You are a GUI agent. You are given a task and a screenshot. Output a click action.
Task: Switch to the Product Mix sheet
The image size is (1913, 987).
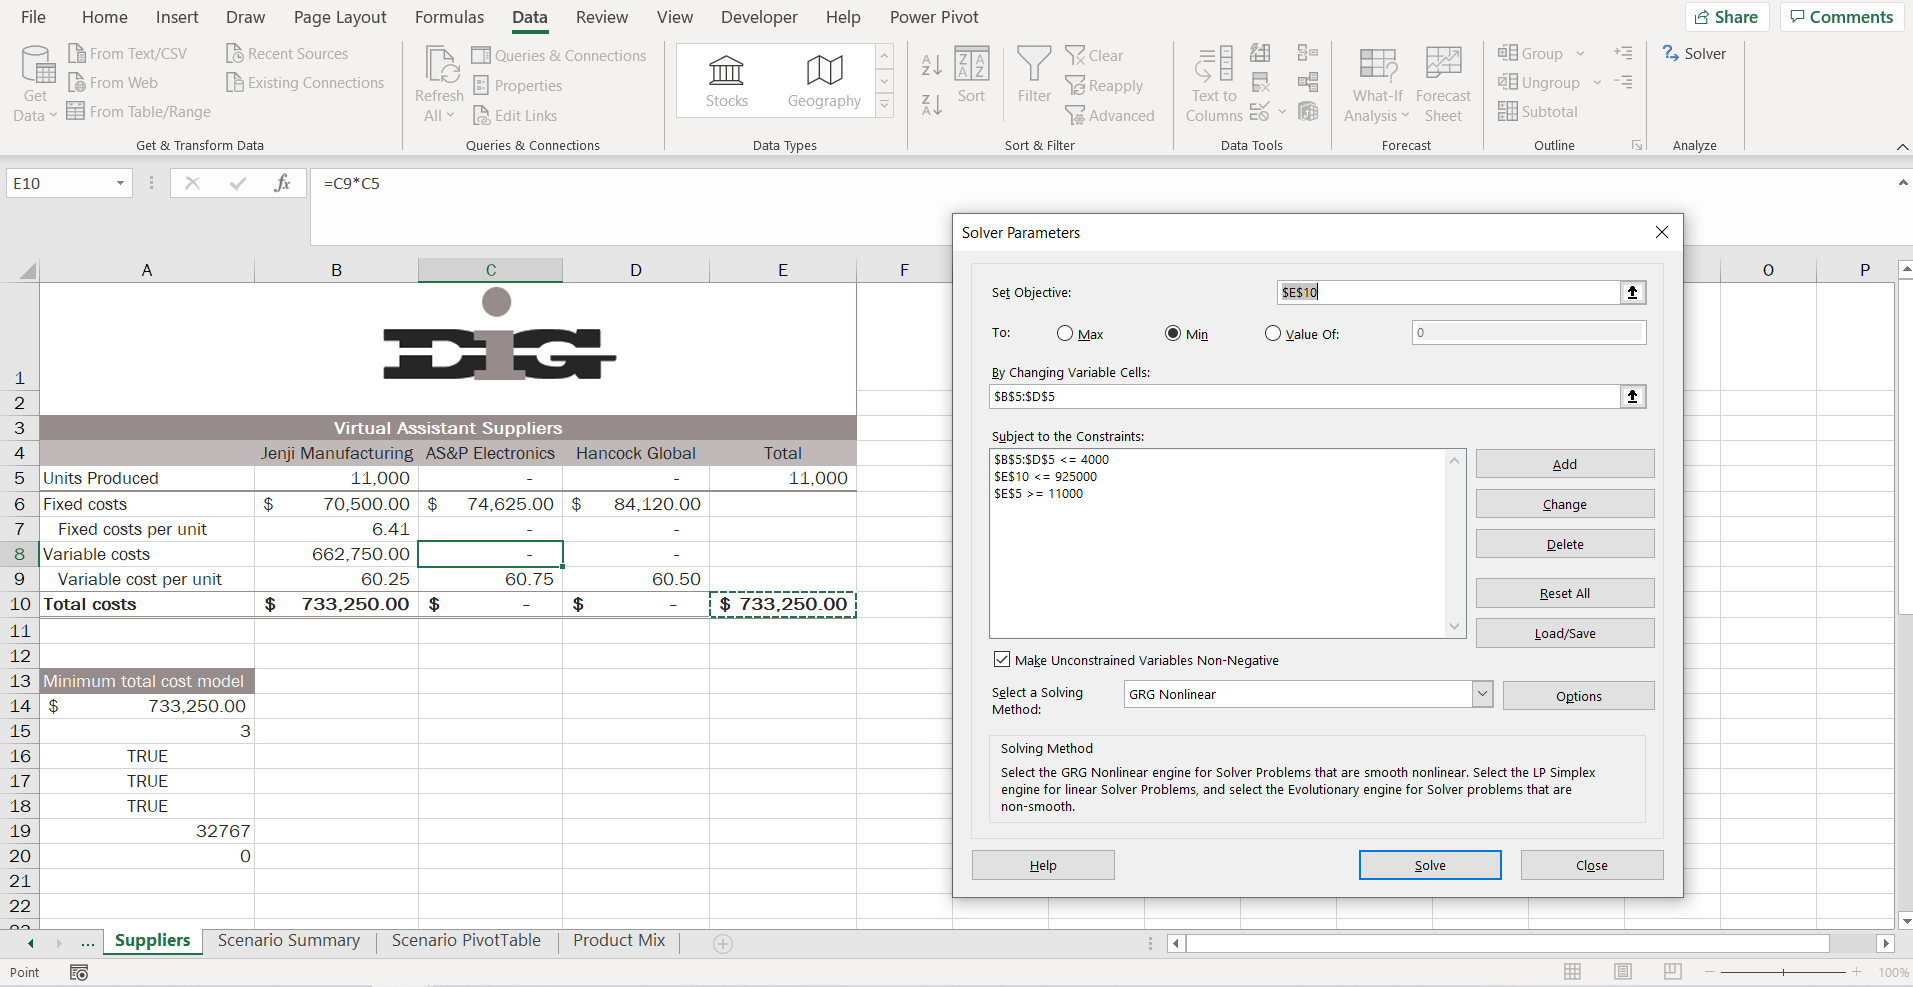click(618, 940)
